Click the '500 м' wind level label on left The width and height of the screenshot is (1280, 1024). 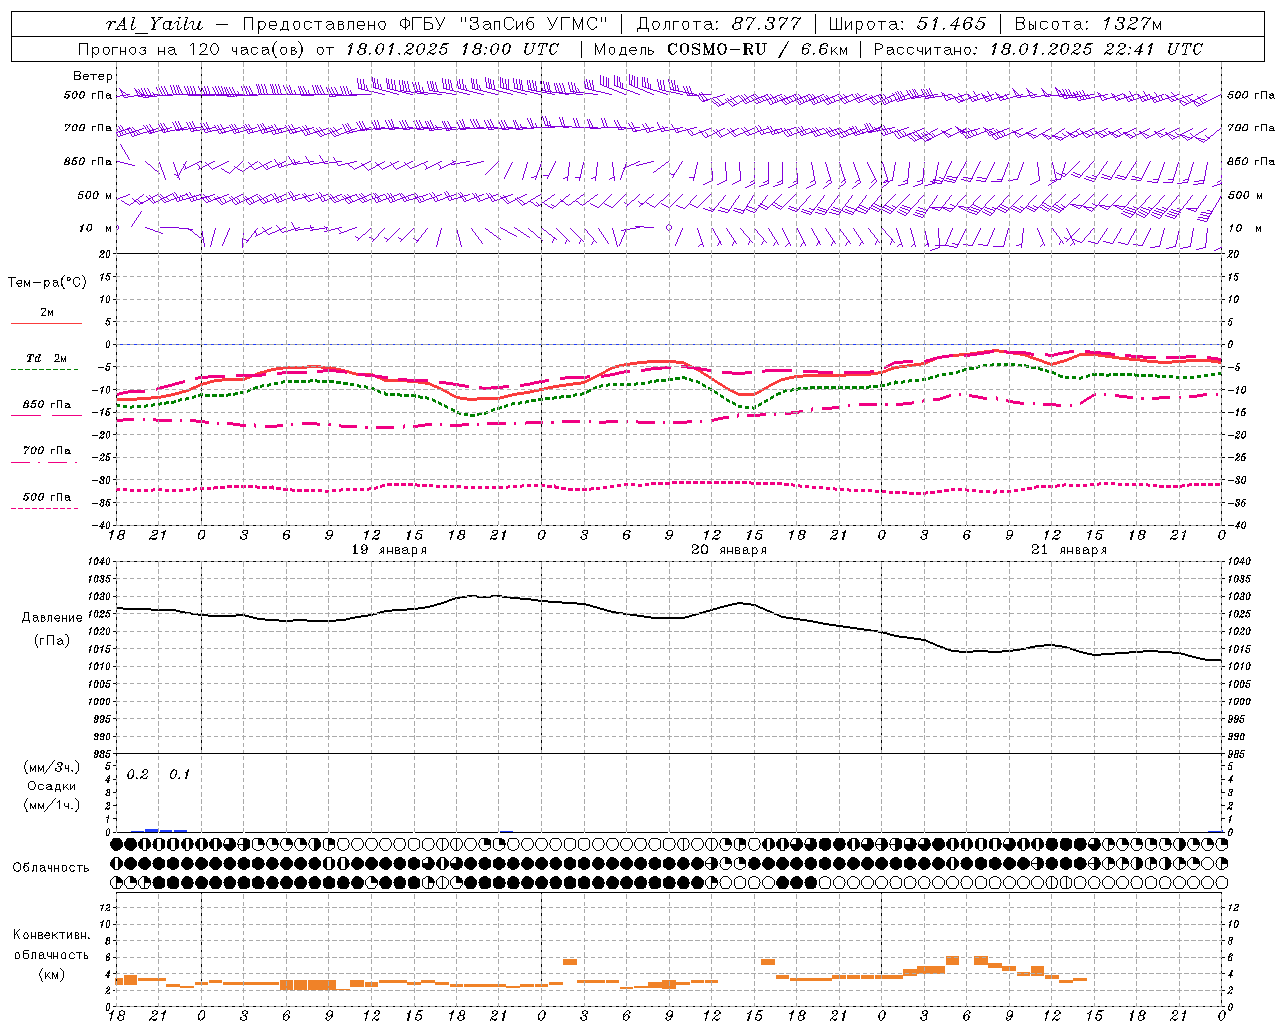pyautogui.click(x=96, y=195)
